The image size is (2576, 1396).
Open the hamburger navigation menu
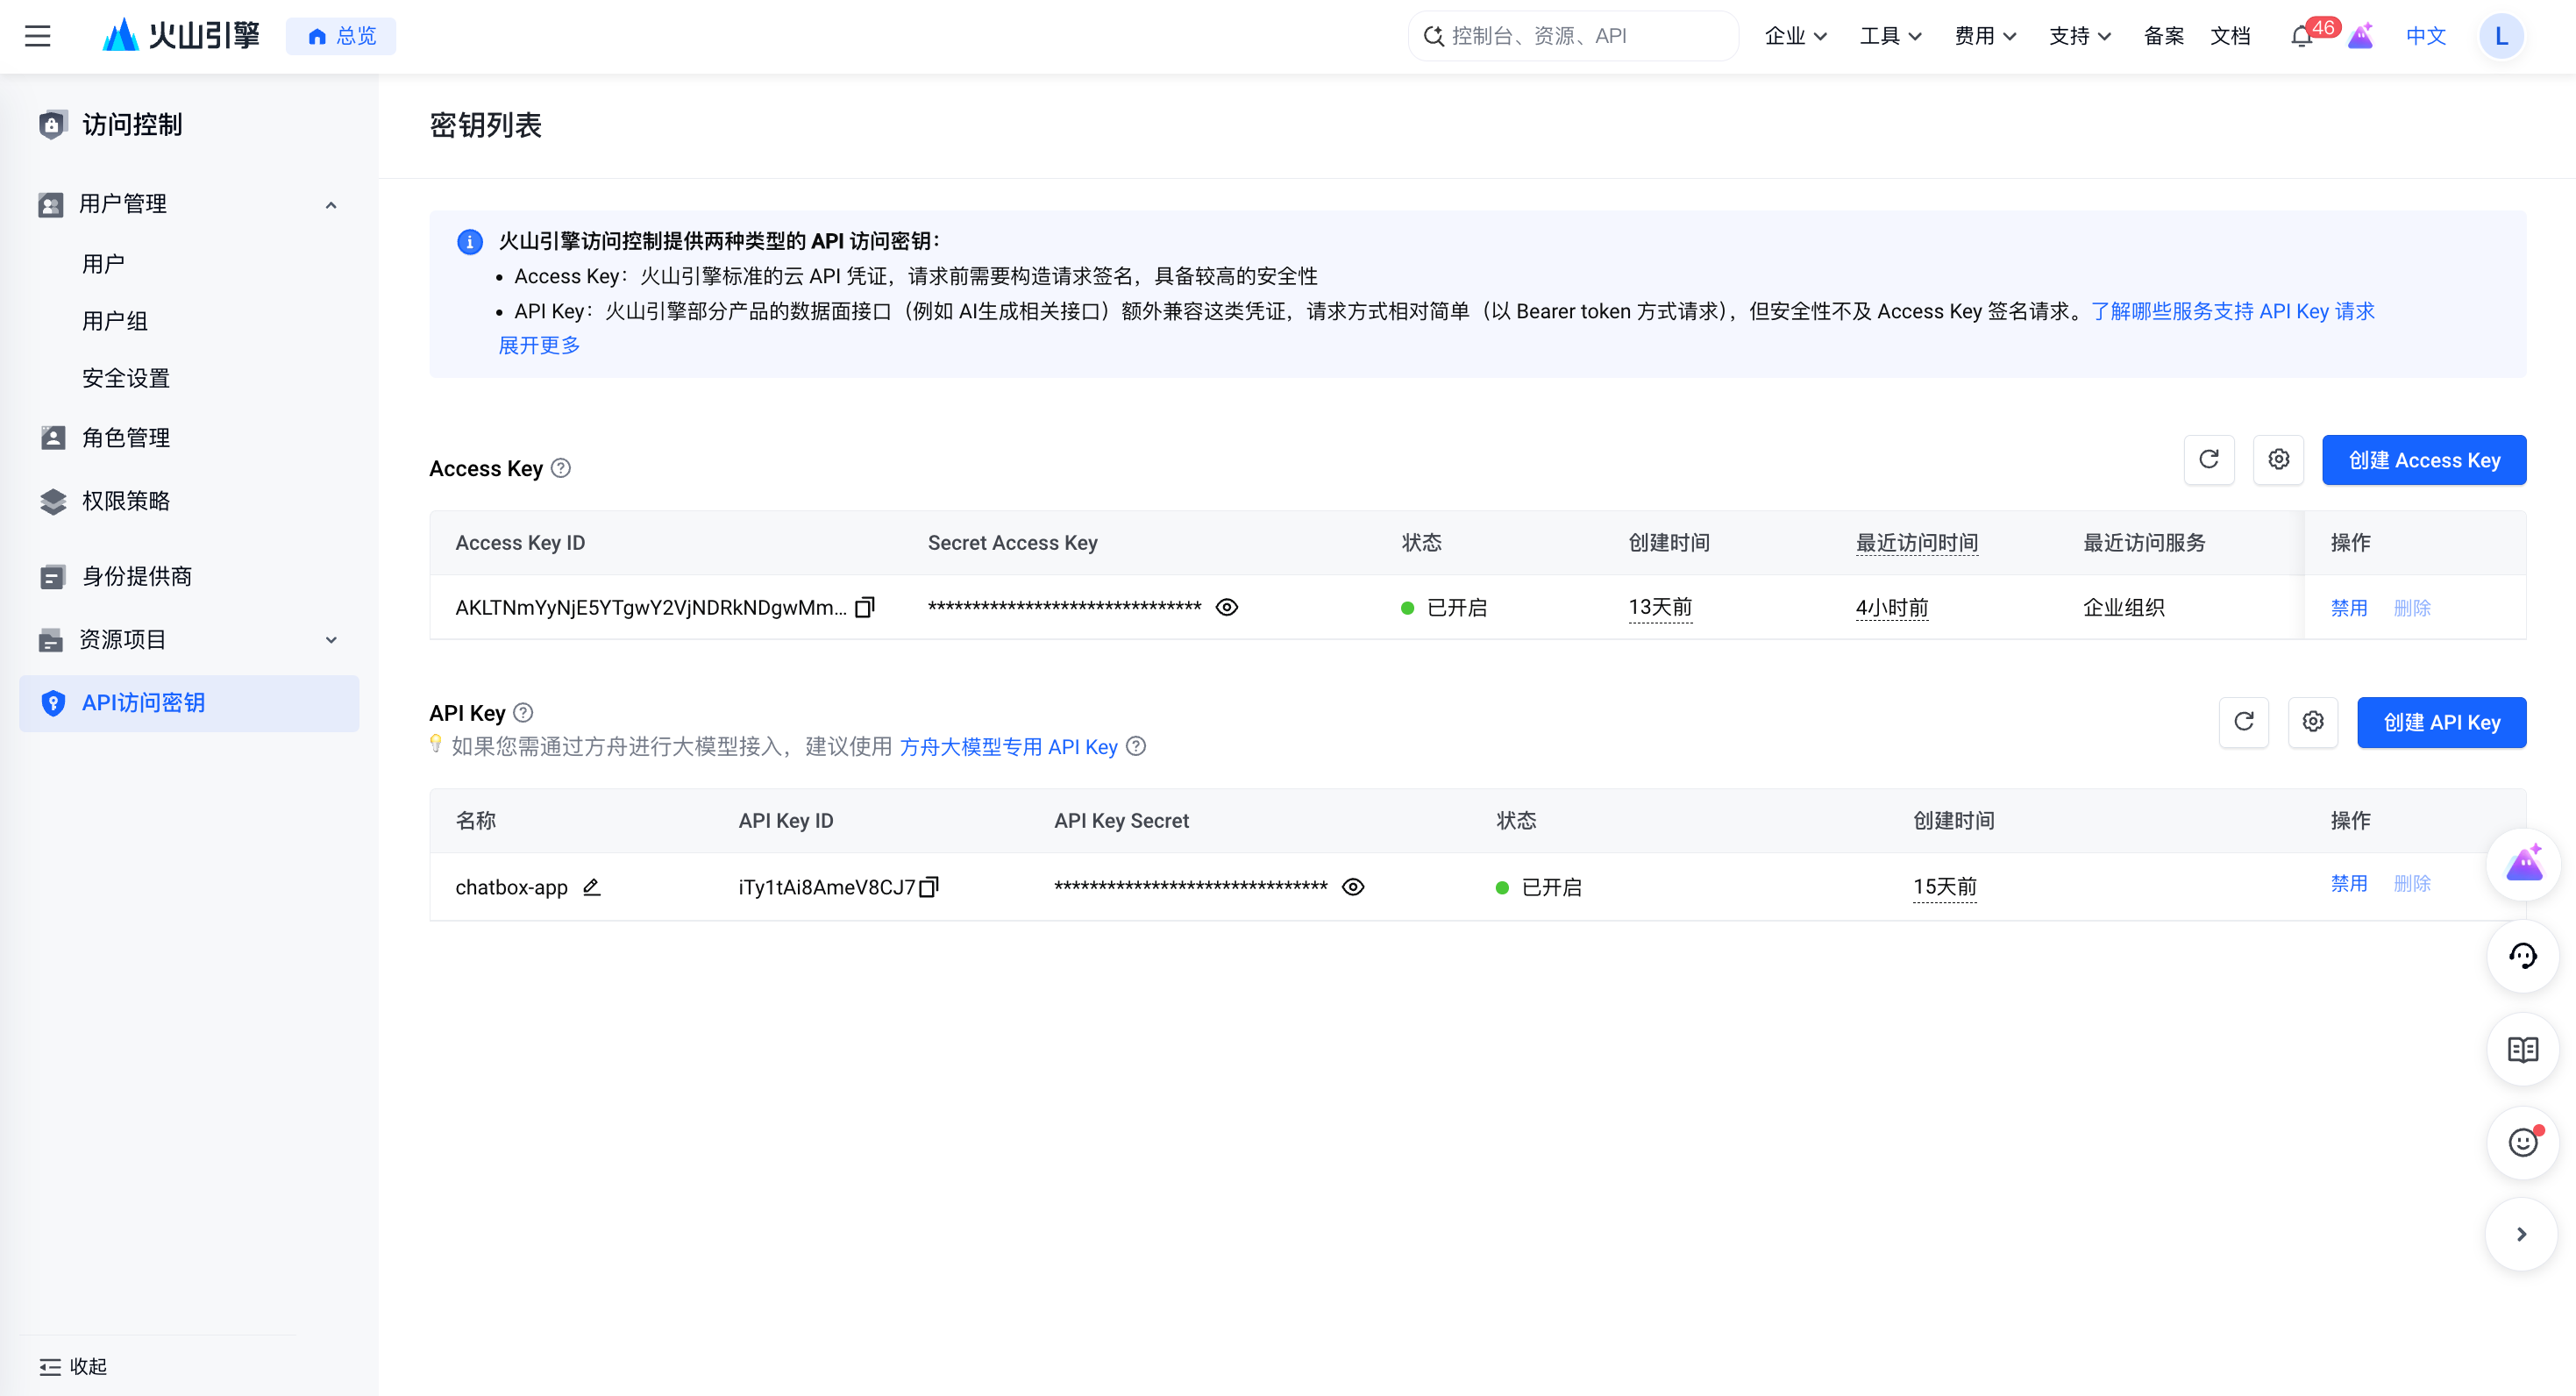38,36
